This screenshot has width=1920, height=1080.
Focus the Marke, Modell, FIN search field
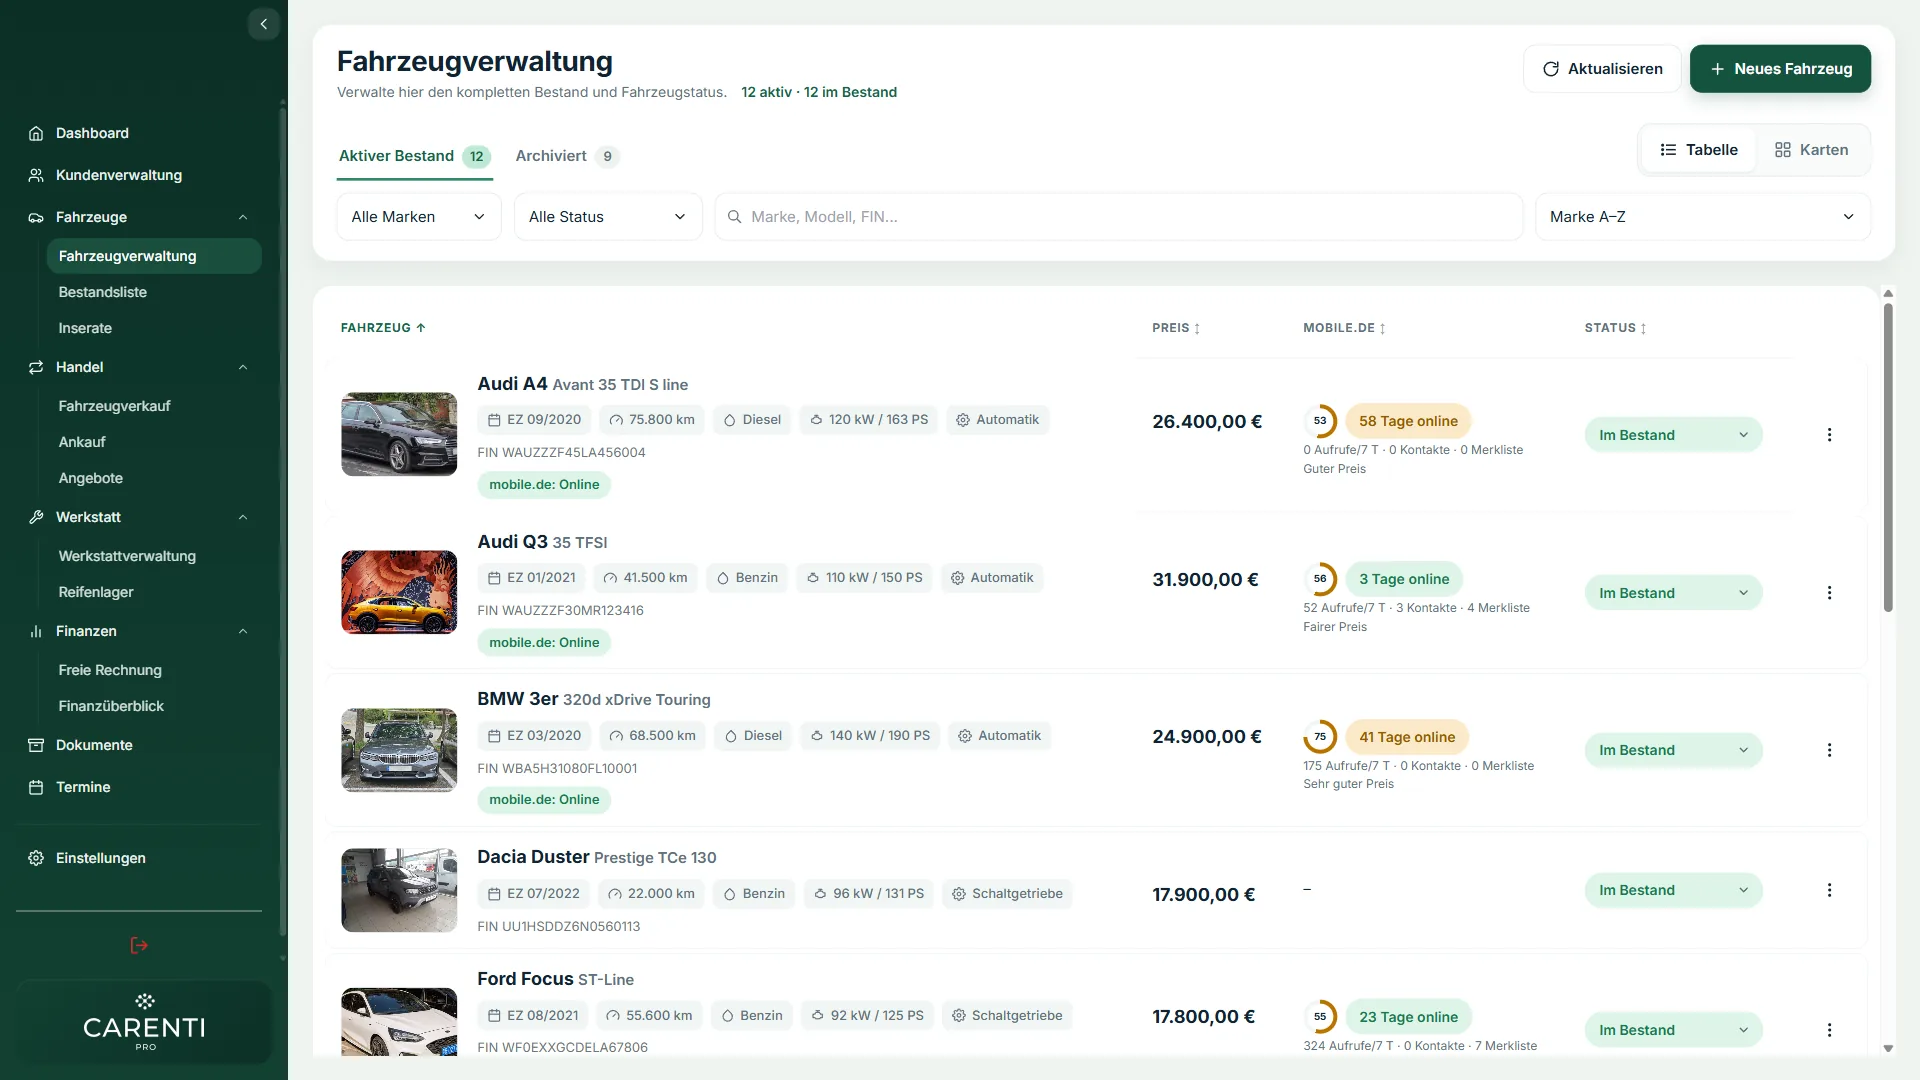pos(1118,217)
